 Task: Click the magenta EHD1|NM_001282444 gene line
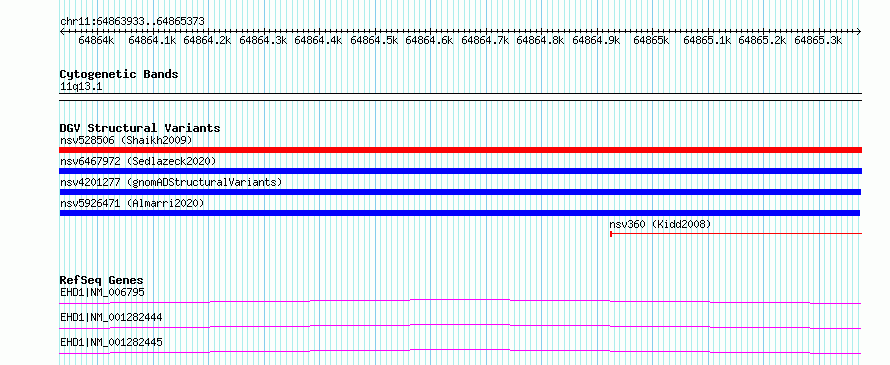pyautogui.click(x=460, y=326)
